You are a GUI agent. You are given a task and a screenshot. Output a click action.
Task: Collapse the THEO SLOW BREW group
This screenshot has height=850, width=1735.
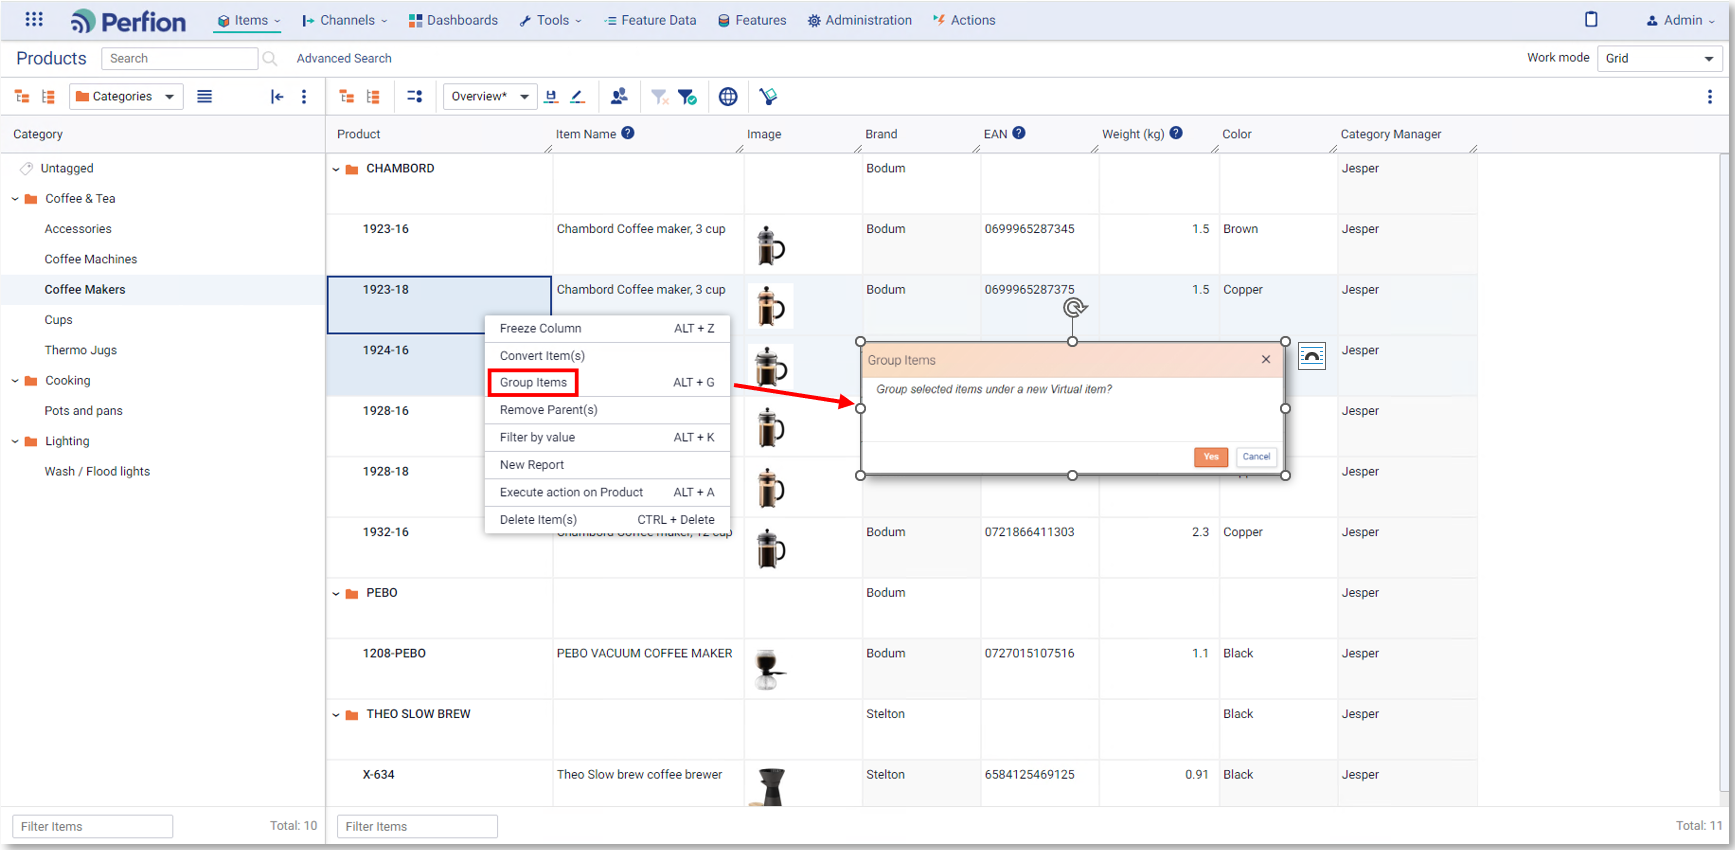[336, 715]
